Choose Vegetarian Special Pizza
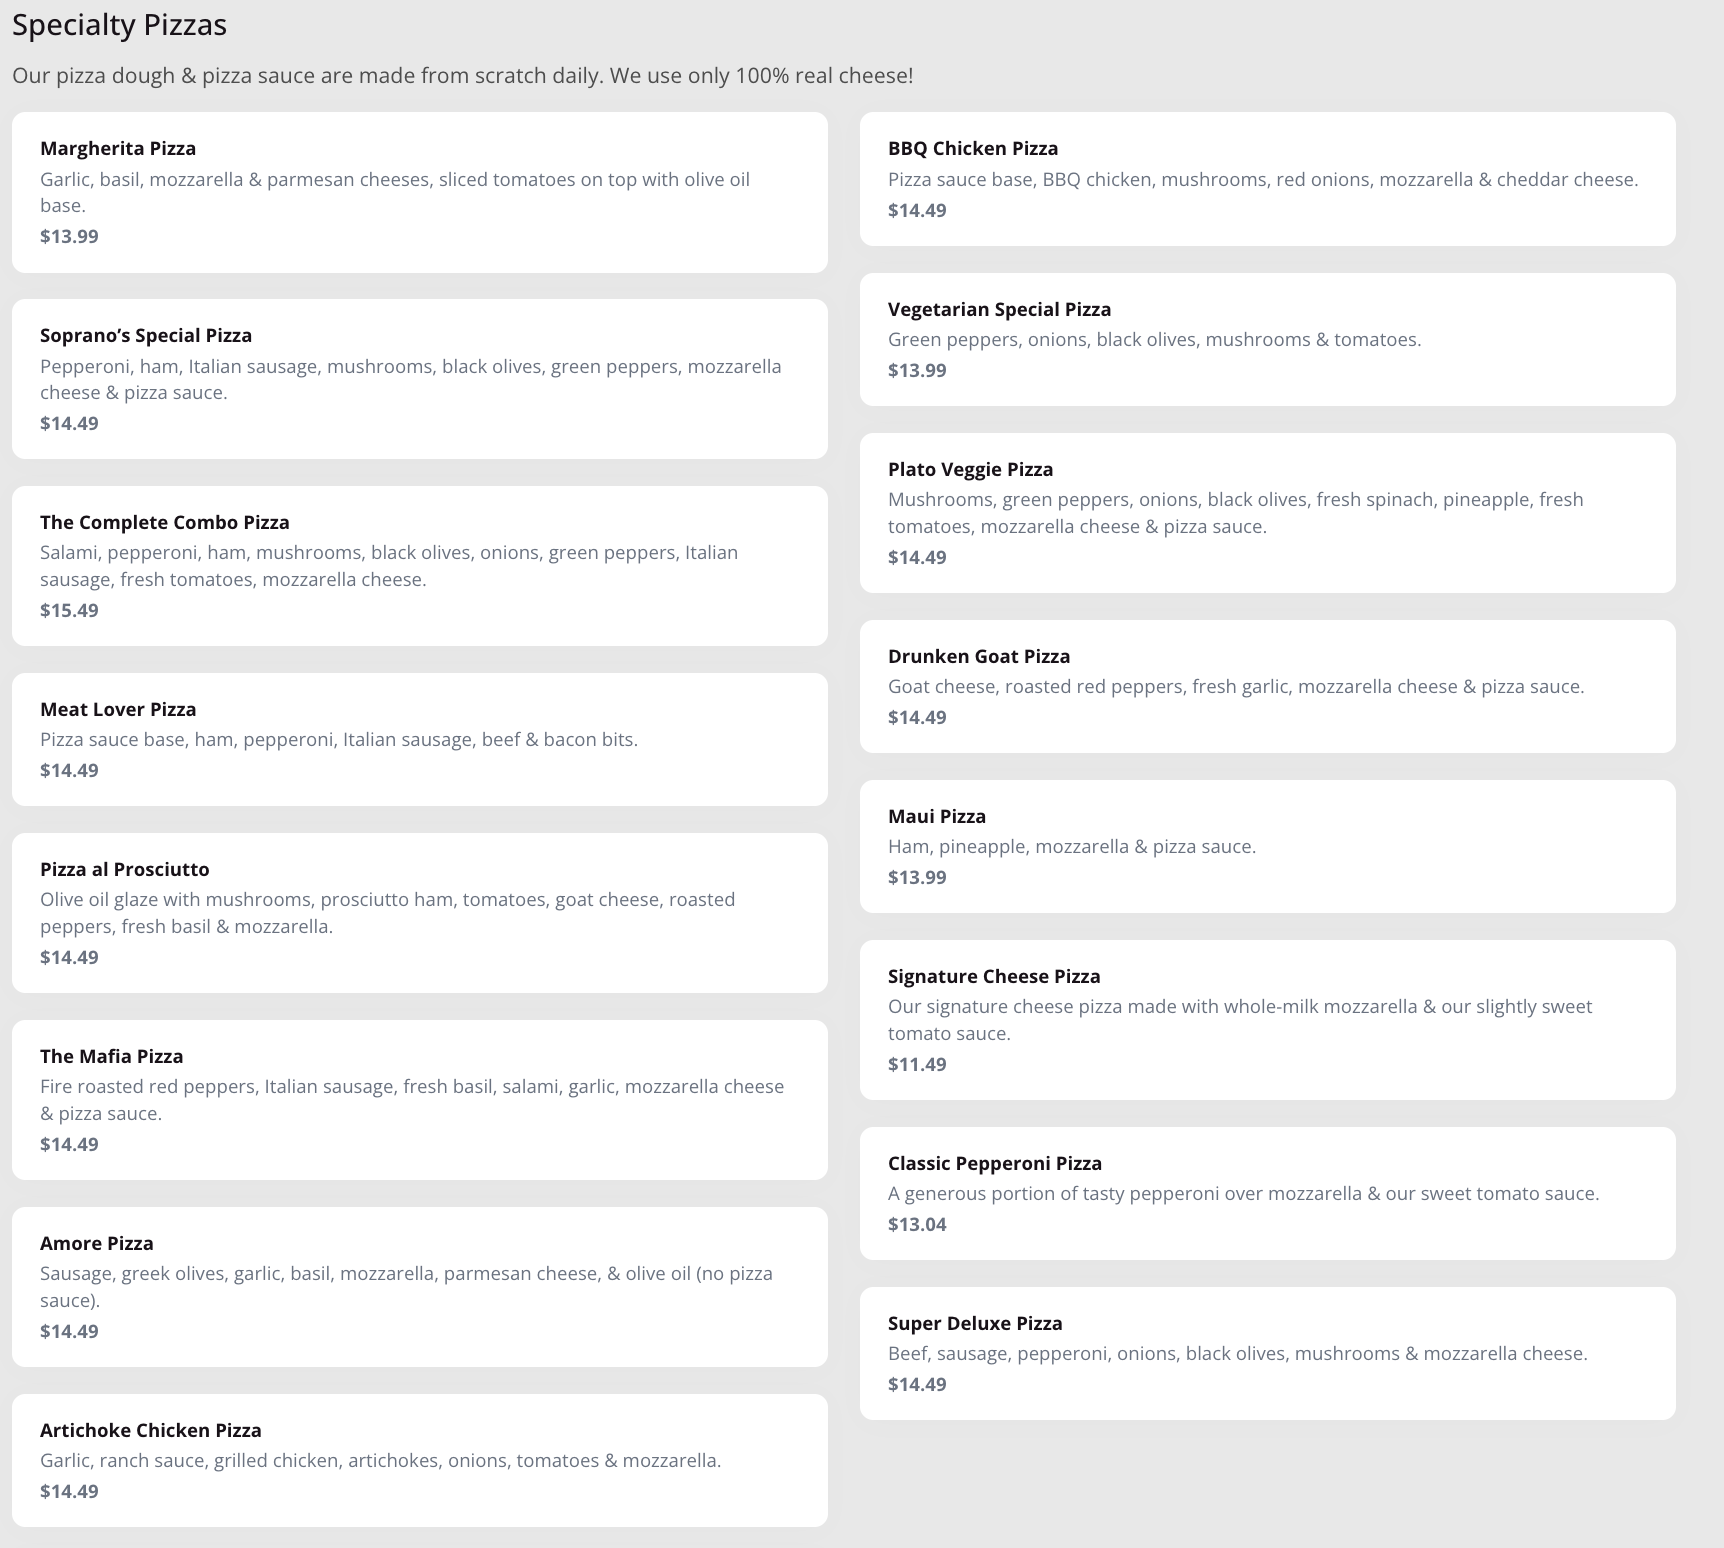 point(1267,339)
